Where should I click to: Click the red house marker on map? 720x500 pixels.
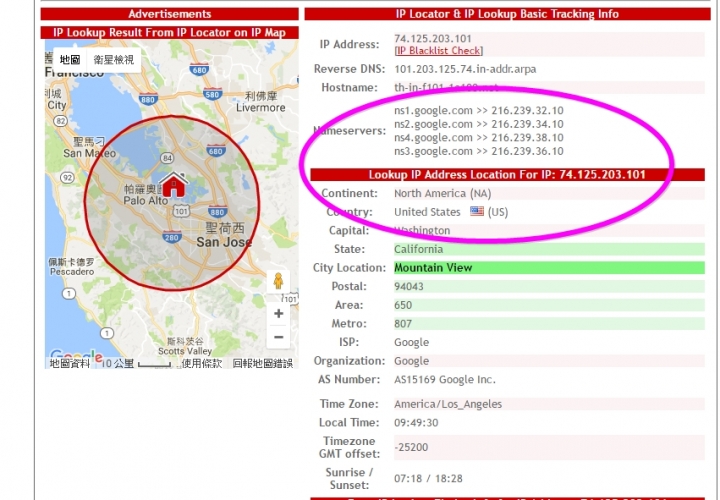[x=174, y=185]
